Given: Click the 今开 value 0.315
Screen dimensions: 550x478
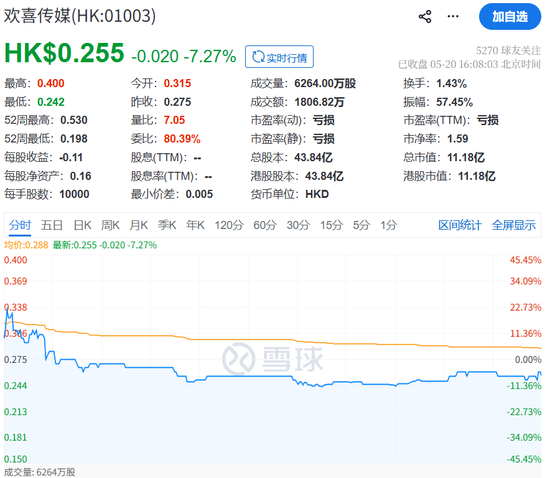Looking at the screenshot, I should [x=177, y=83].
